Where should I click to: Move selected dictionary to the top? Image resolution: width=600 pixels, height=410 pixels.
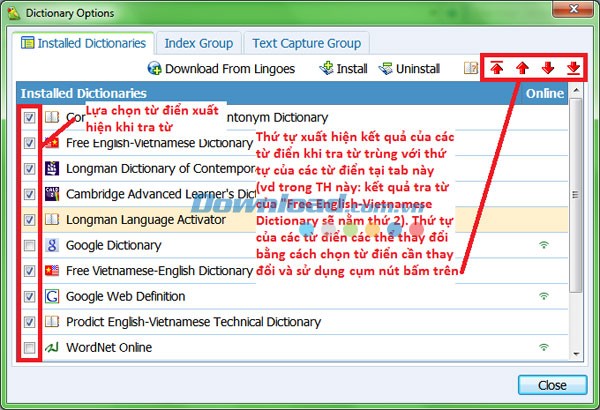[x=497, y=68]
